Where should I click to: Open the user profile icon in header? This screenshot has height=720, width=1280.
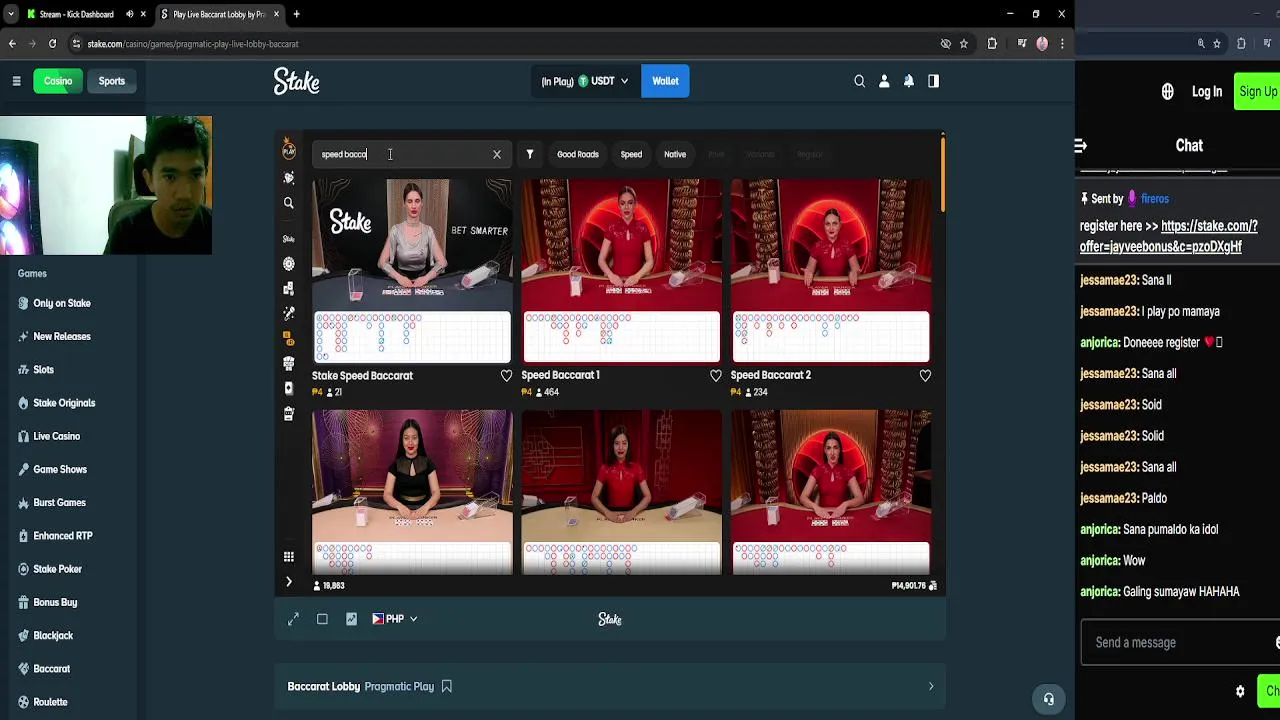884,81
